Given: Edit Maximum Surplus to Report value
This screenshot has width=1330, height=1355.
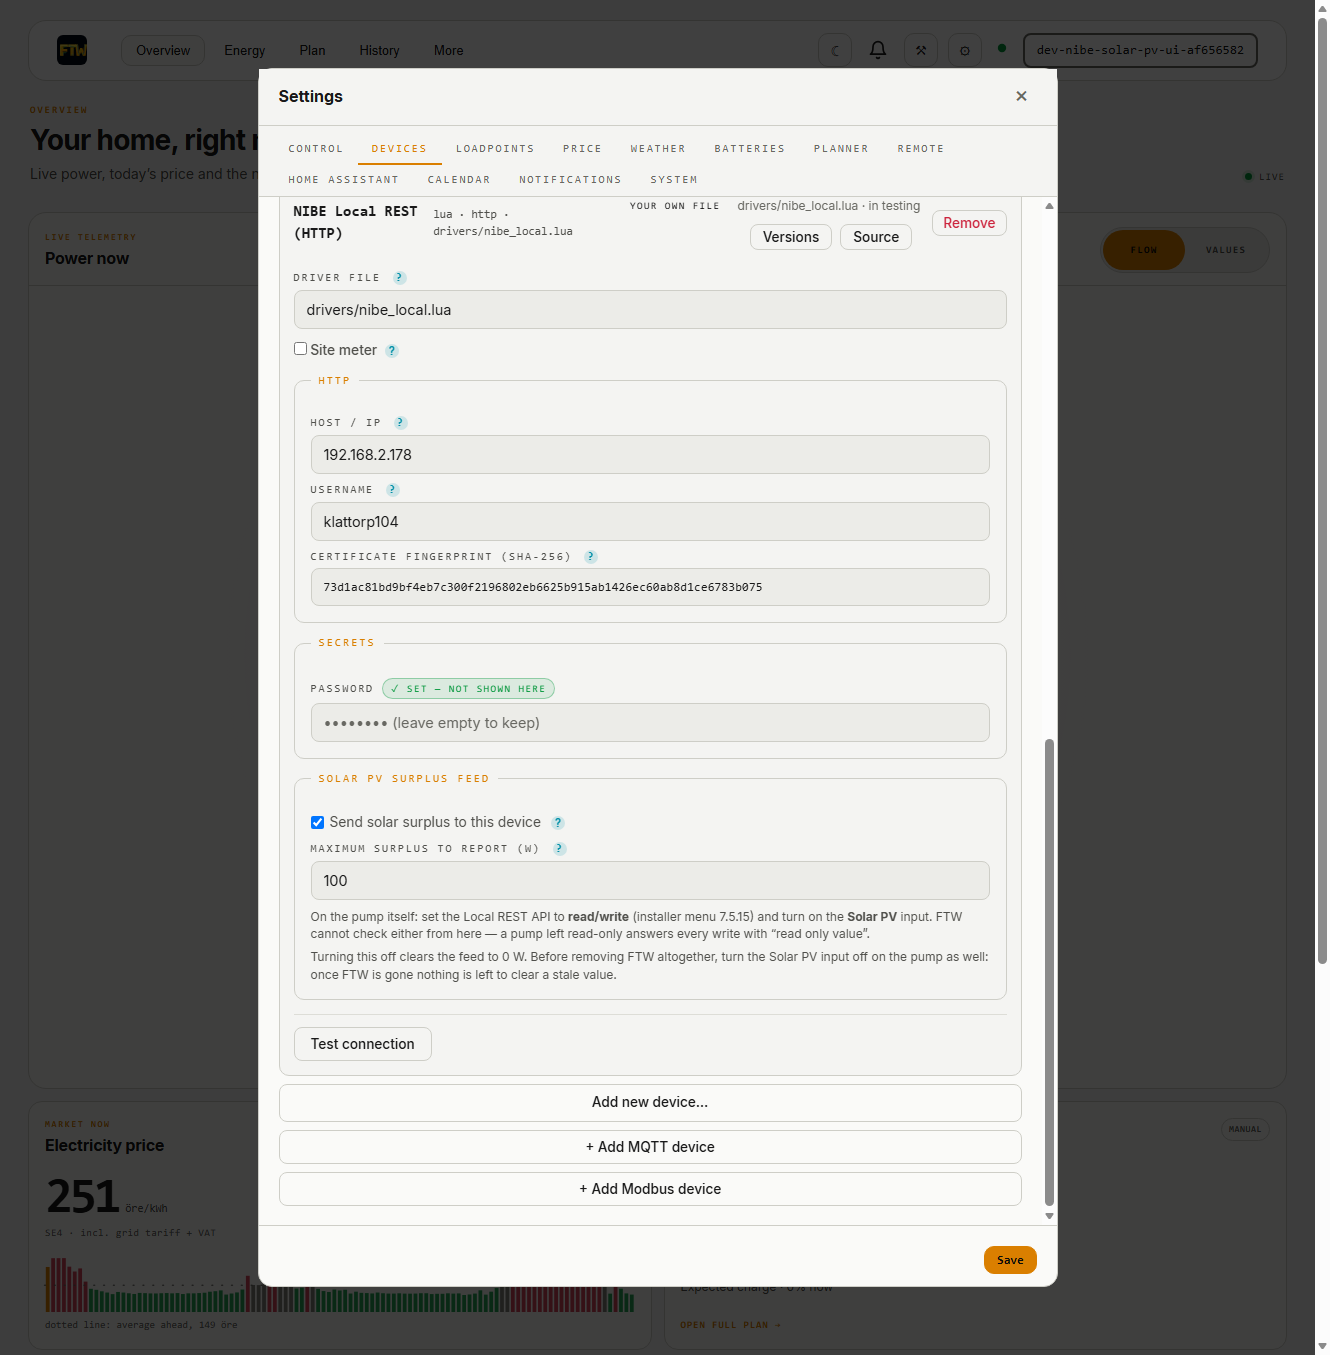Looking at the screenshot, I should [650, 881].
